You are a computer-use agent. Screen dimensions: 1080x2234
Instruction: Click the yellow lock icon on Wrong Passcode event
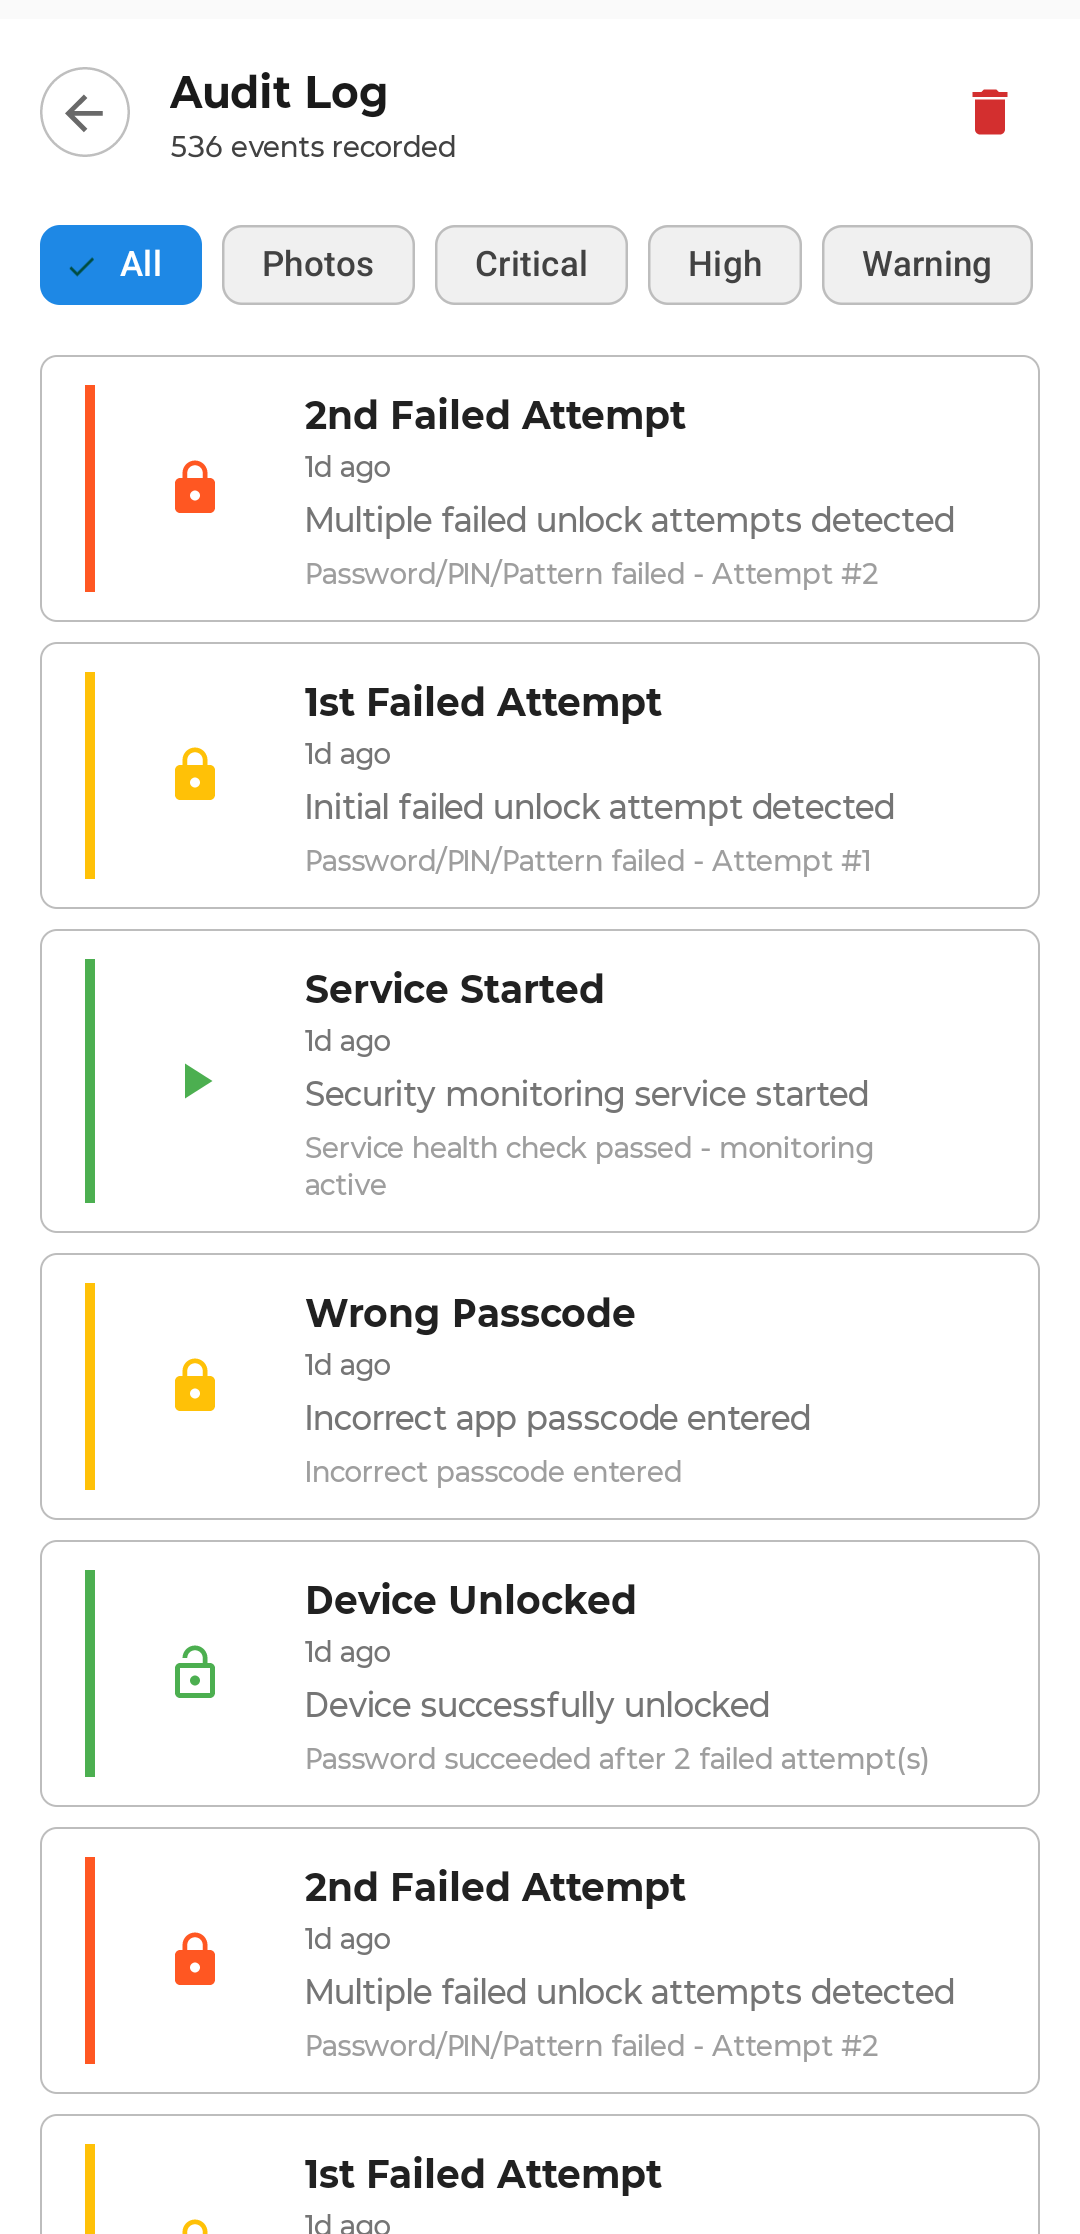tap(195, 1385)
